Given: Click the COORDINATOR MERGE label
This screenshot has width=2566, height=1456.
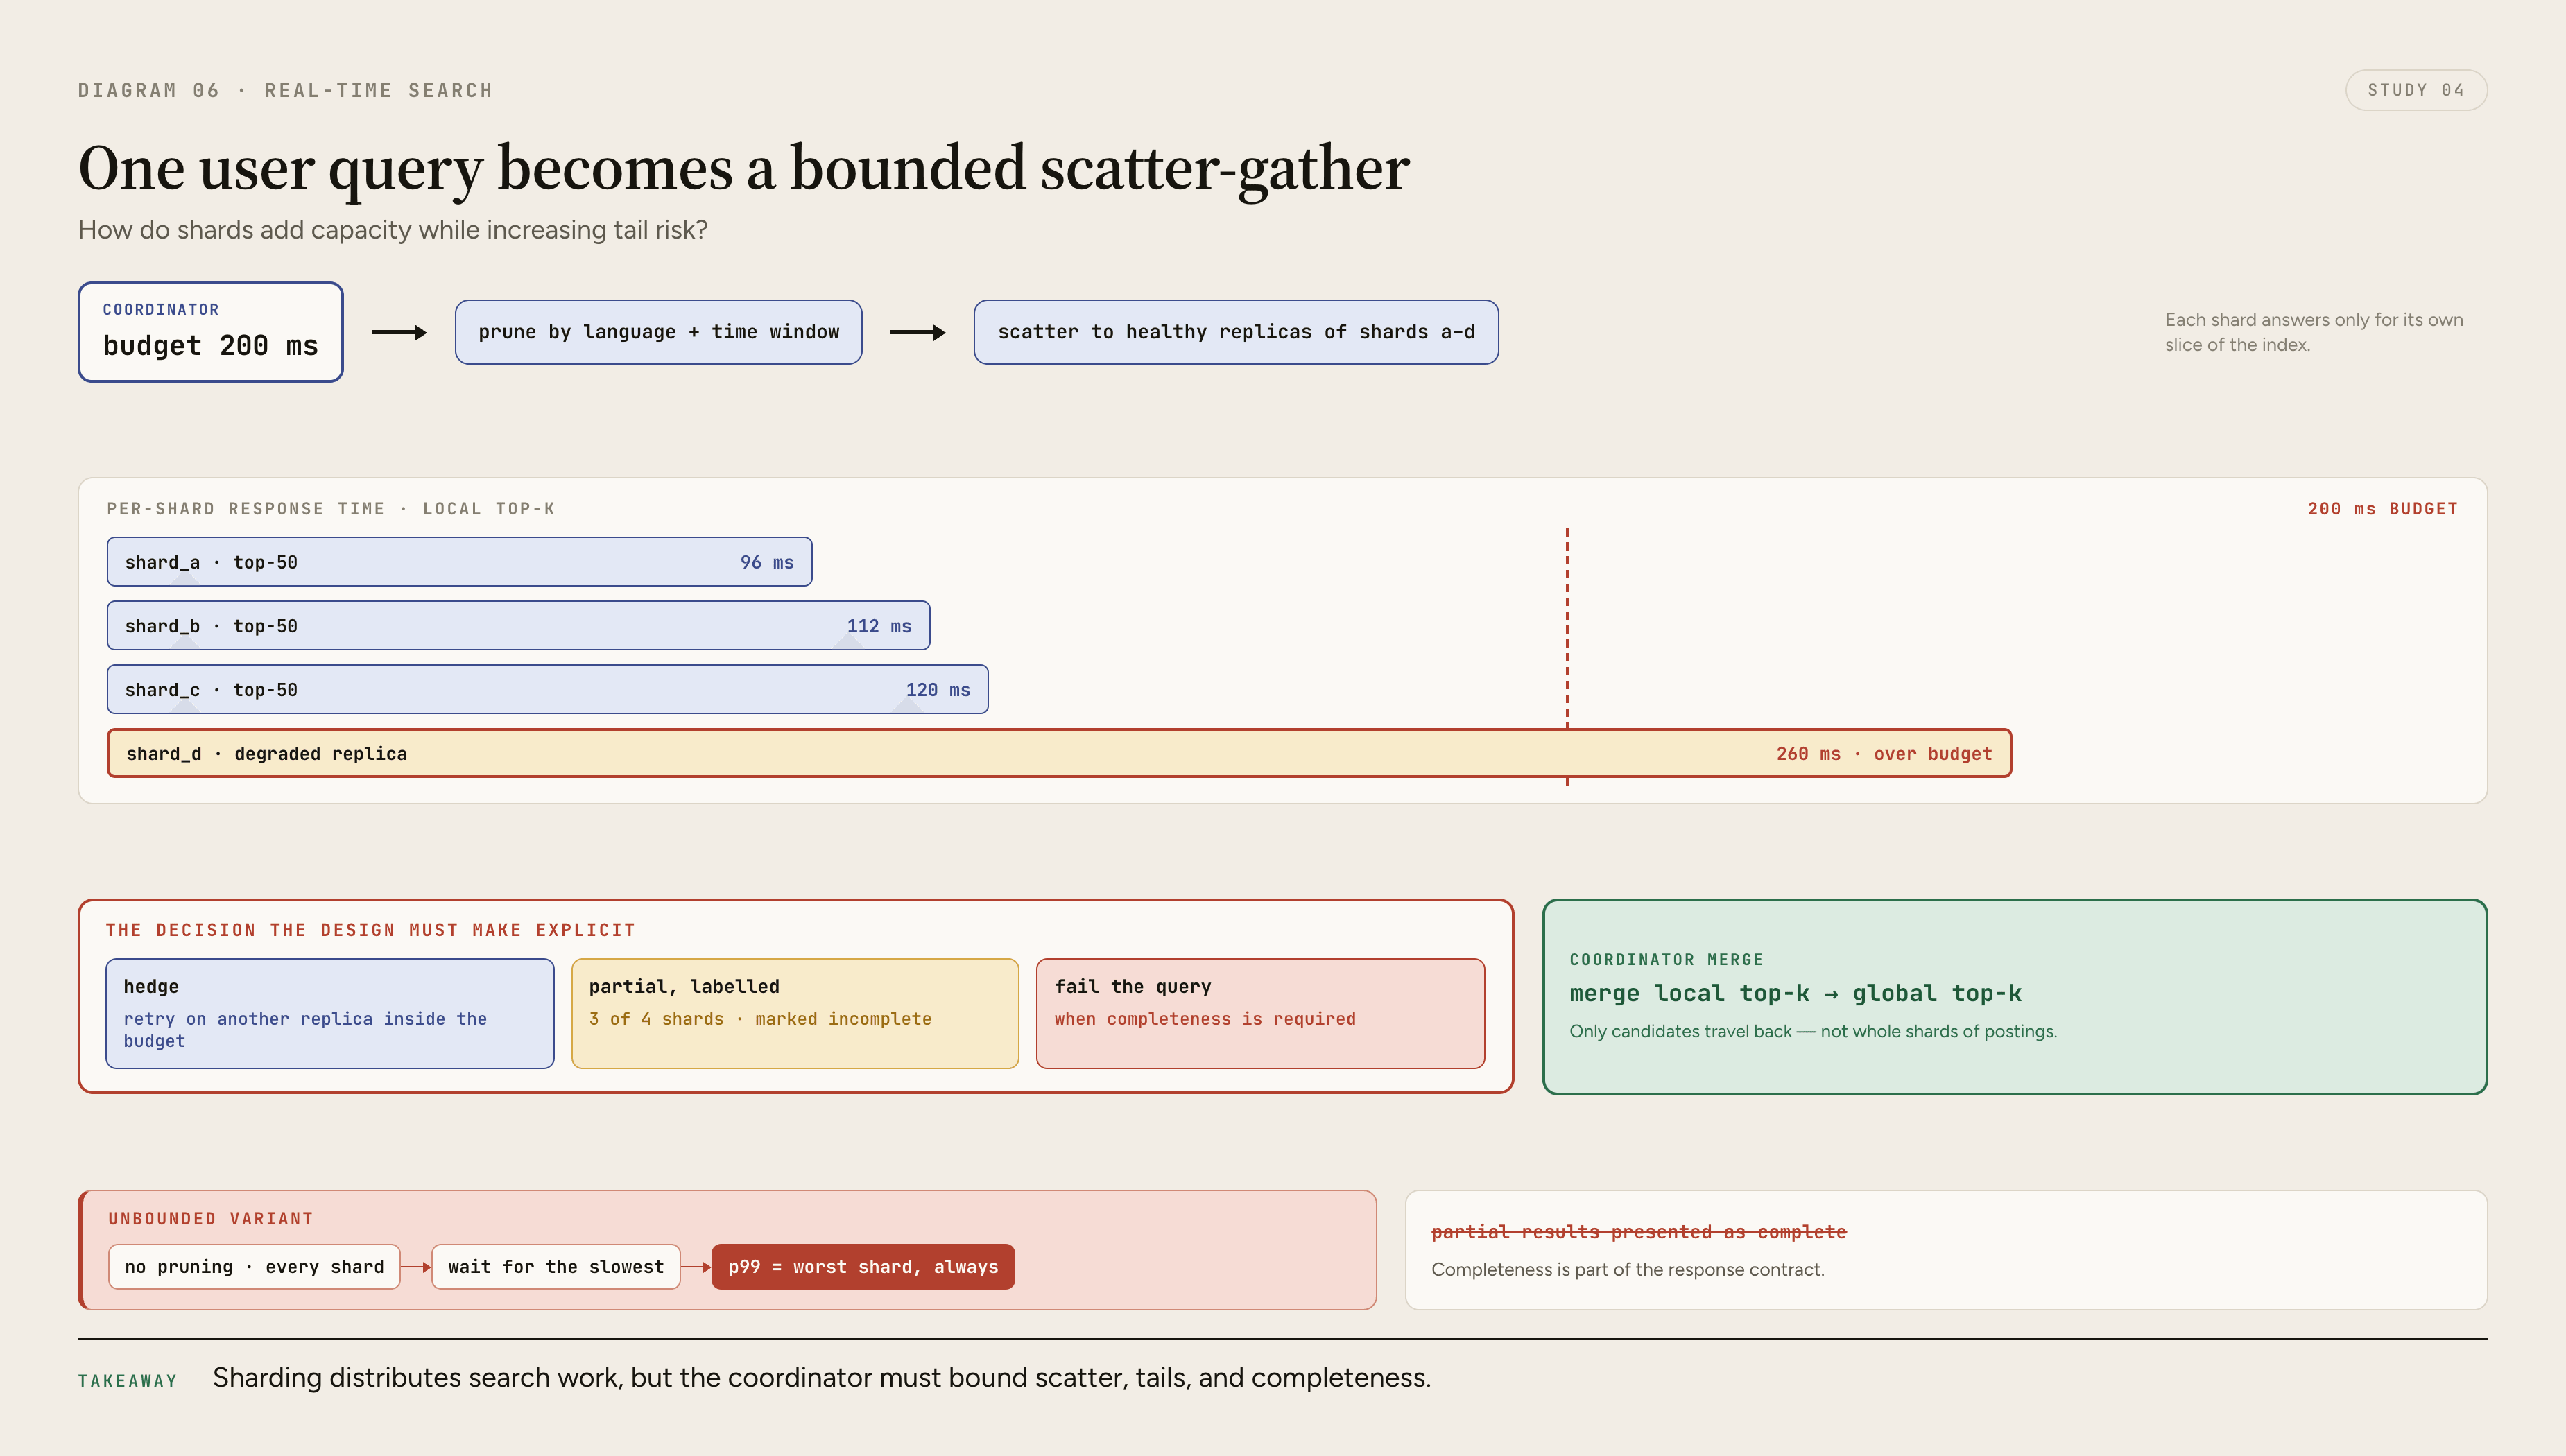Looking at the screenshot, I should point(1666,960).
